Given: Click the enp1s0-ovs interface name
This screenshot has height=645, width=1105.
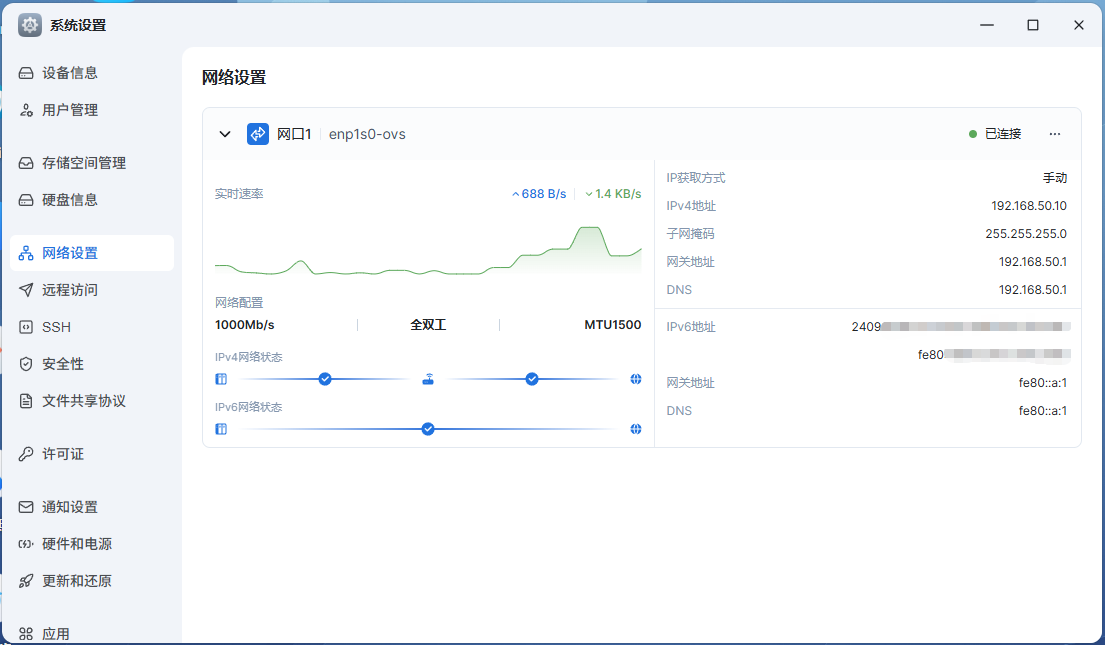Looking at the screenshot, I should pyautogui.click(x=367, y=134).
